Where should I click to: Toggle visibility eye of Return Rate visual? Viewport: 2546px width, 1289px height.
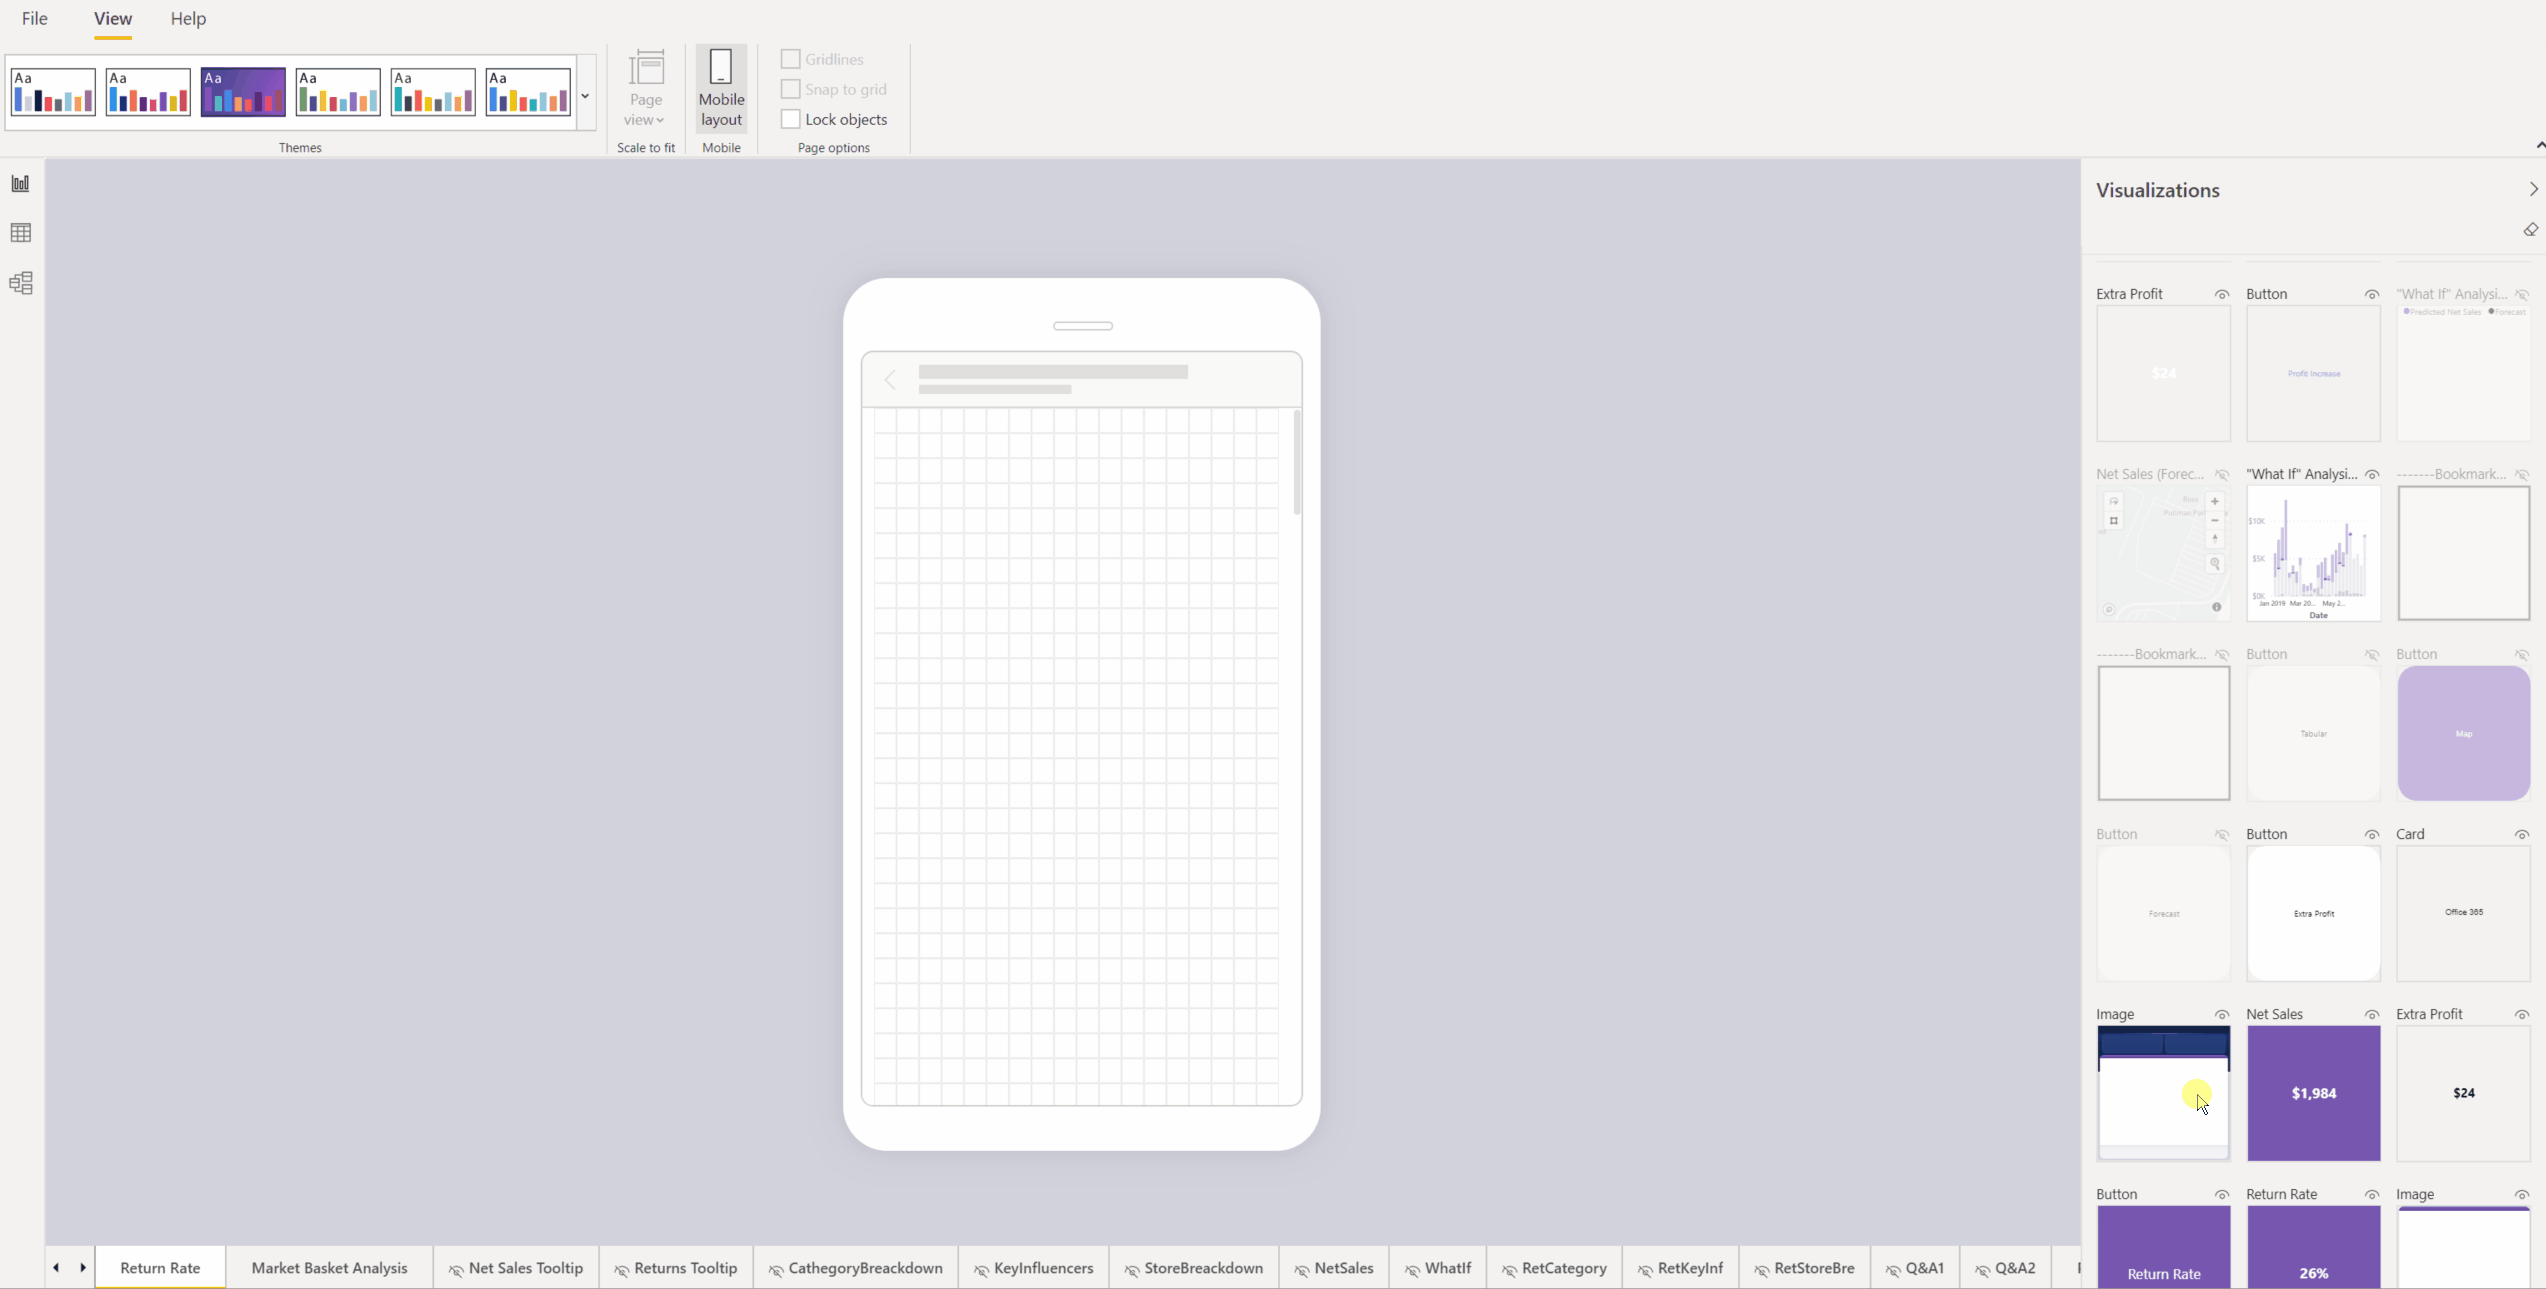tap(2371, 1194)
